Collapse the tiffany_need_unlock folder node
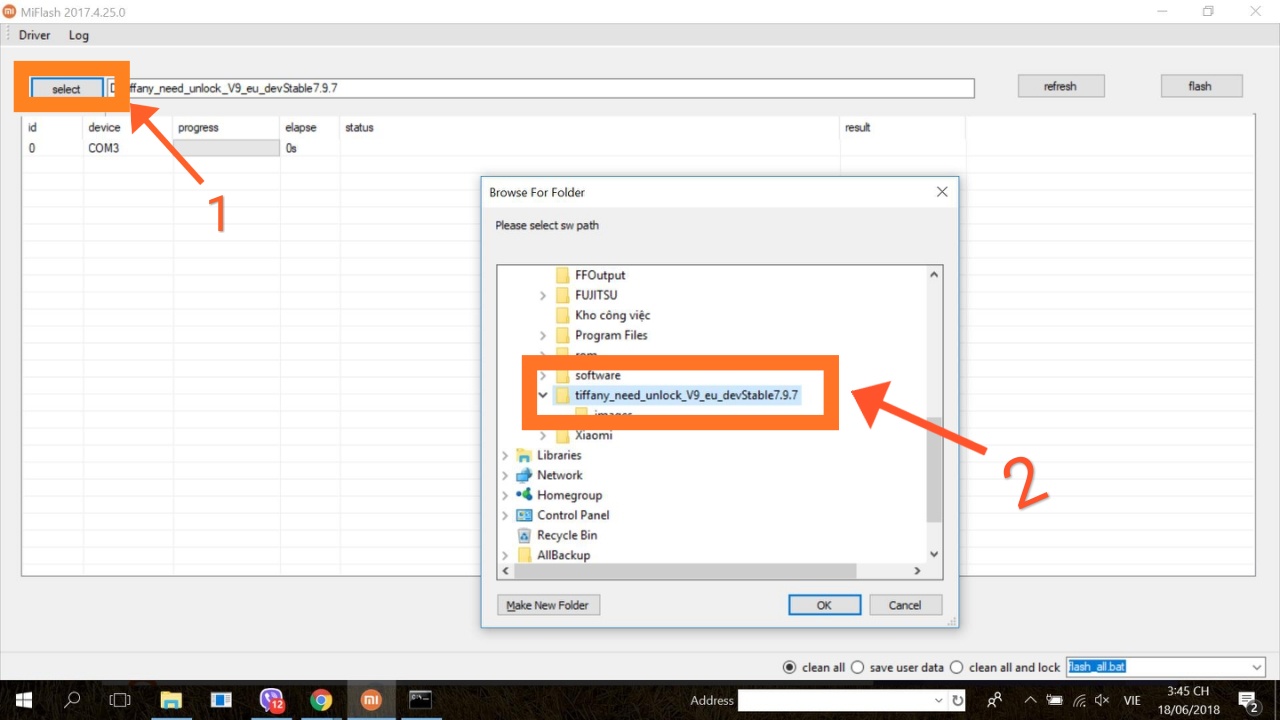 (543, 395)
